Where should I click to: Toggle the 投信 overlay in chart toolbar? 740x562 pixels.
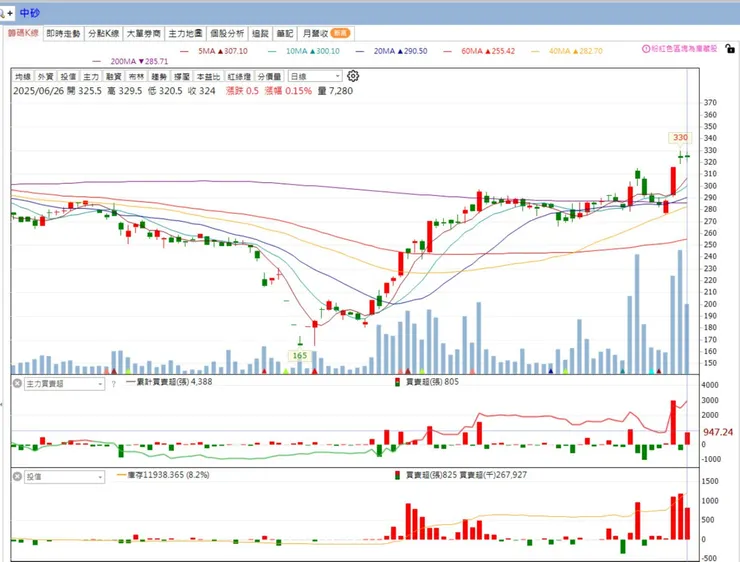[68, 76]
